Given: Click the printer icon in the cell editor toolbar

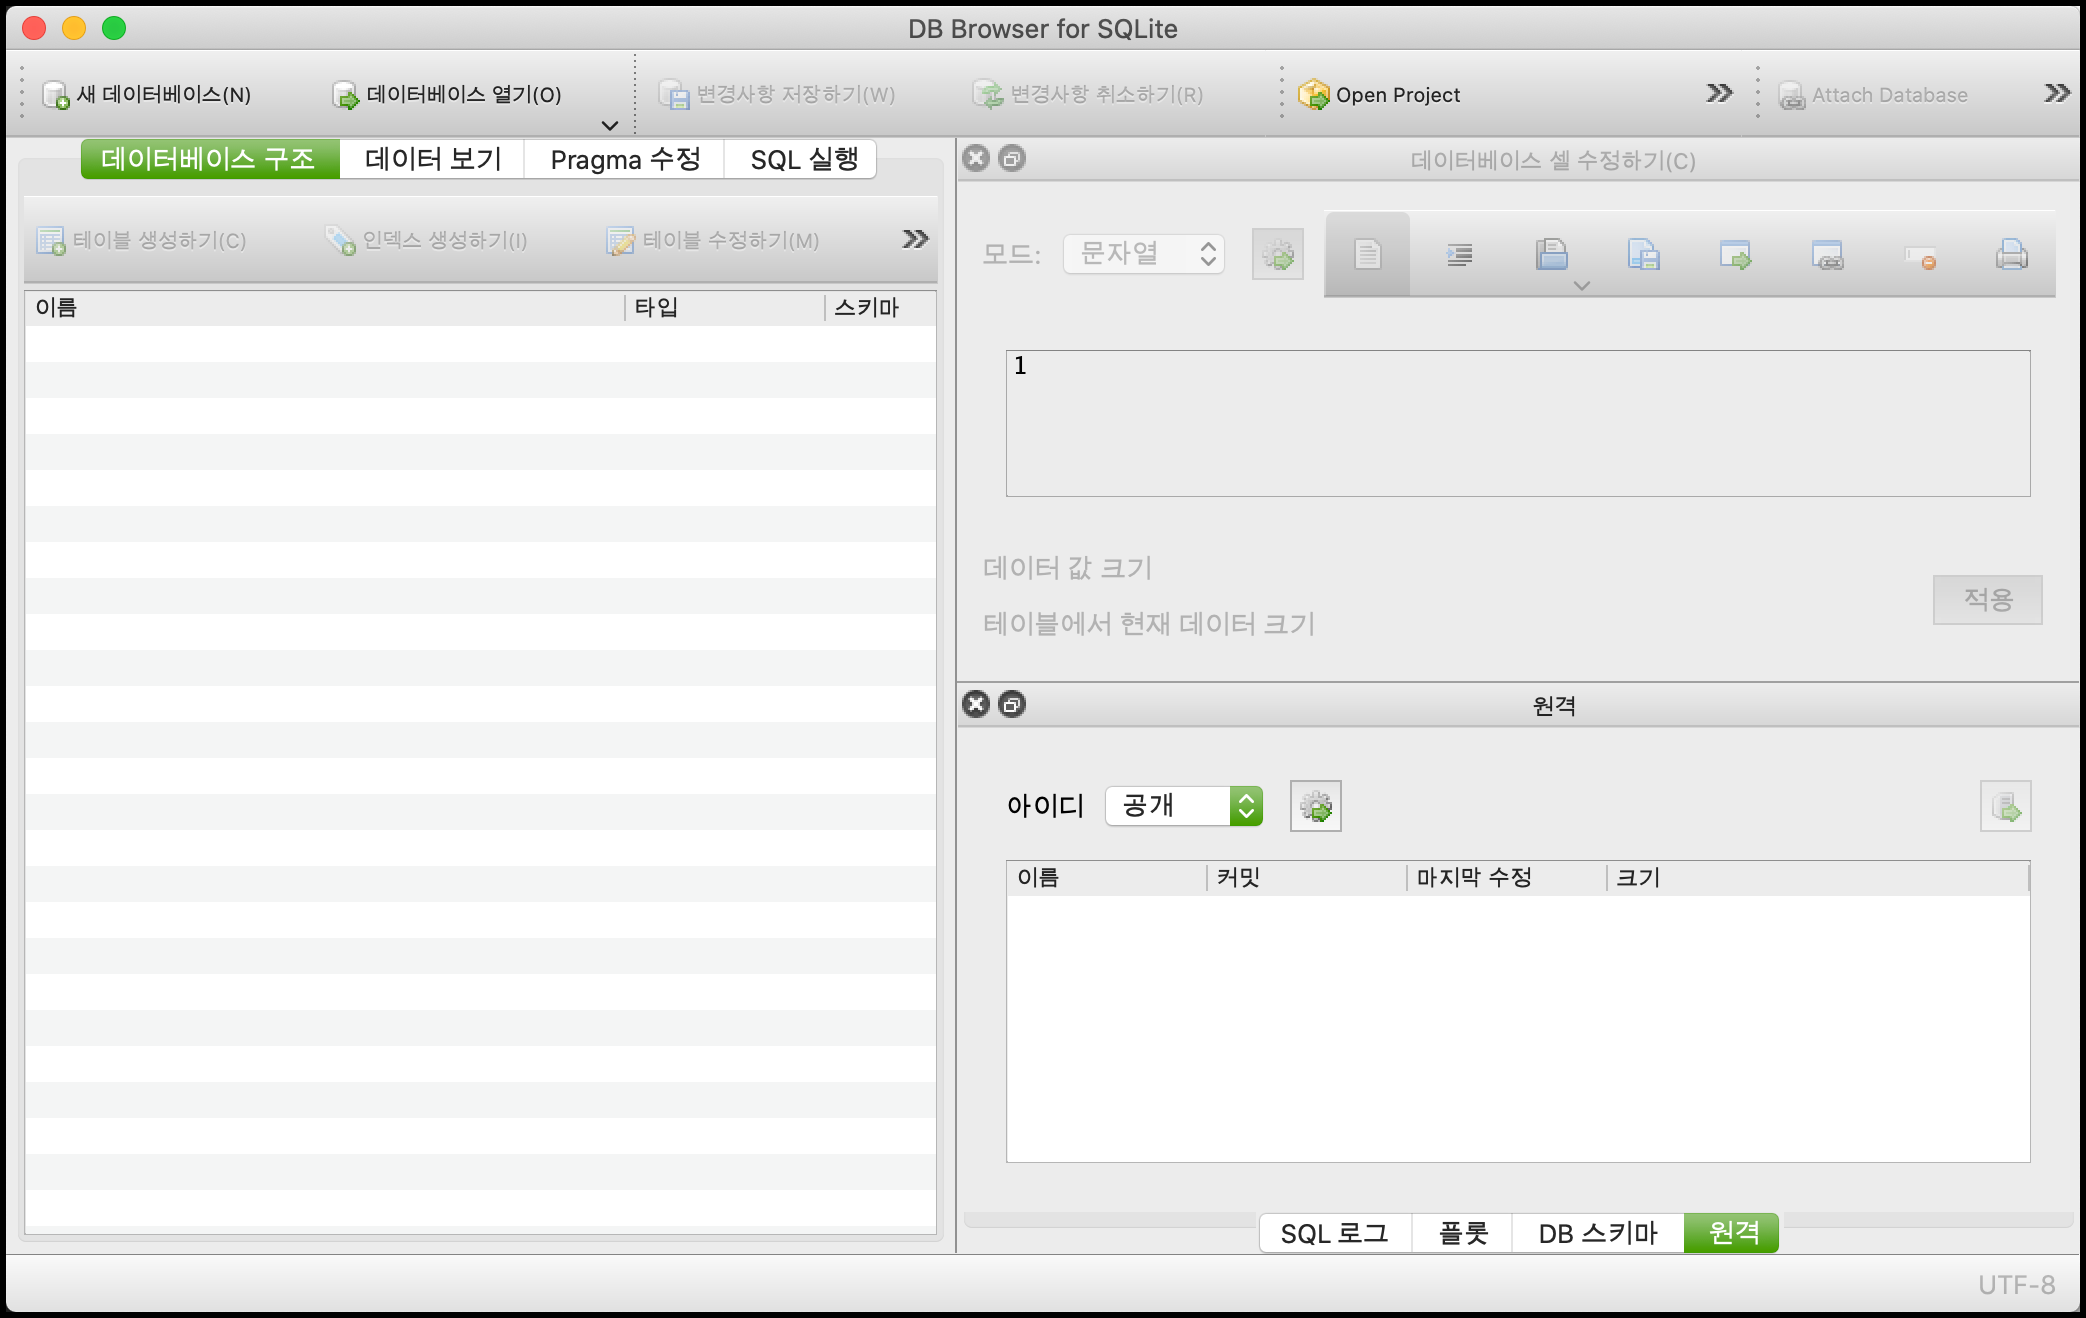Looking at the screenshot, I should [x=2011, y=256].
